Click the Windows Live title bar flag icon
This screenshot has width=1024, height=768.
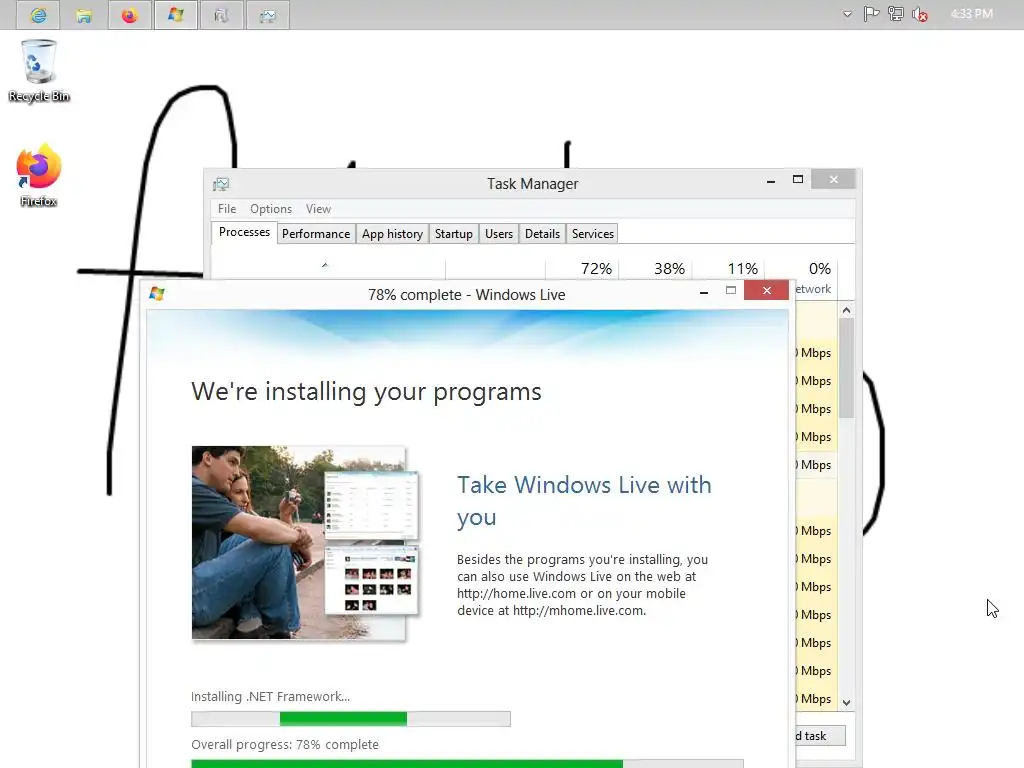157,294
